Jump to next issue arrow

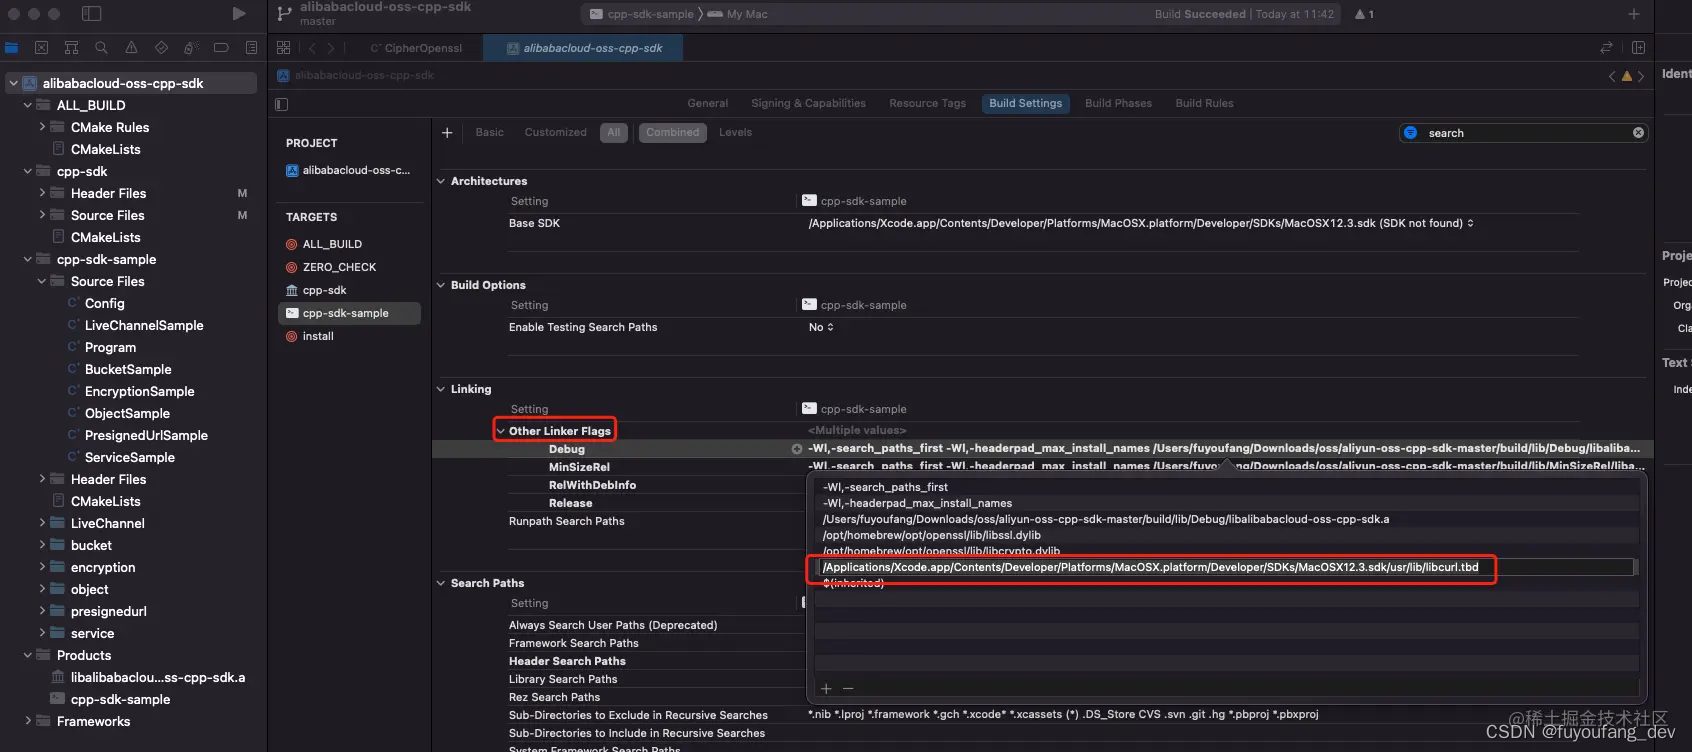tap(1641, 76)
